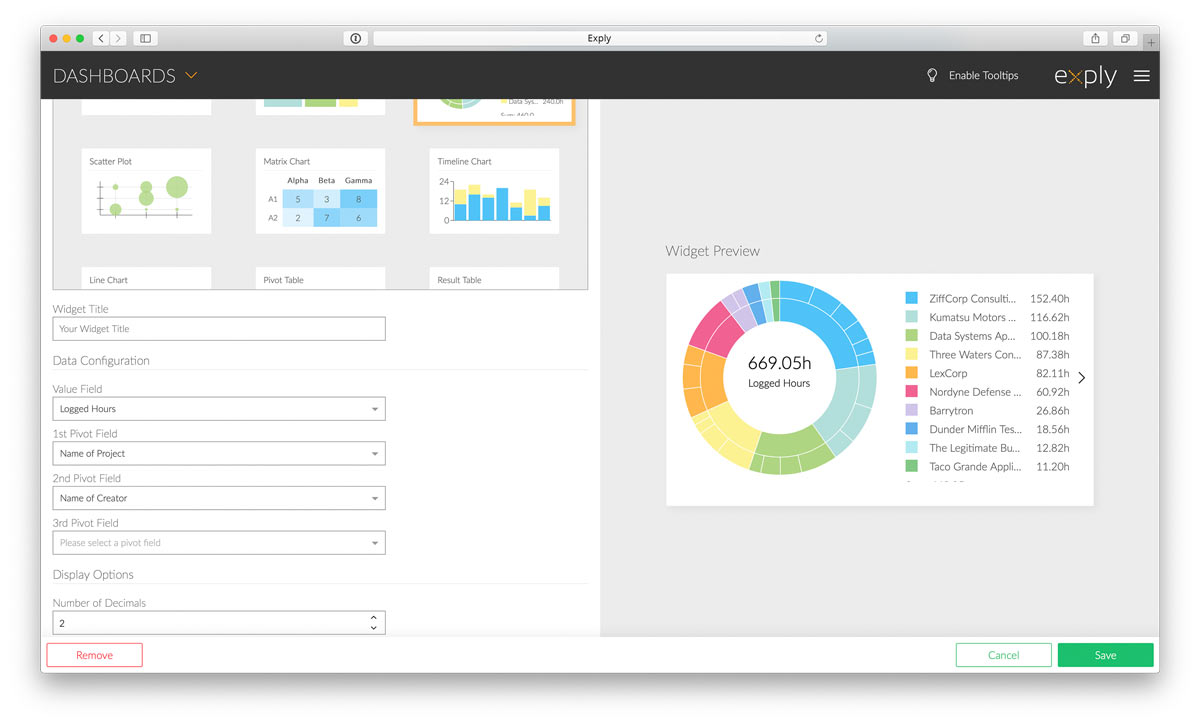
Task: Open the Value Field dropdown
Action: [x=219, y=409]
